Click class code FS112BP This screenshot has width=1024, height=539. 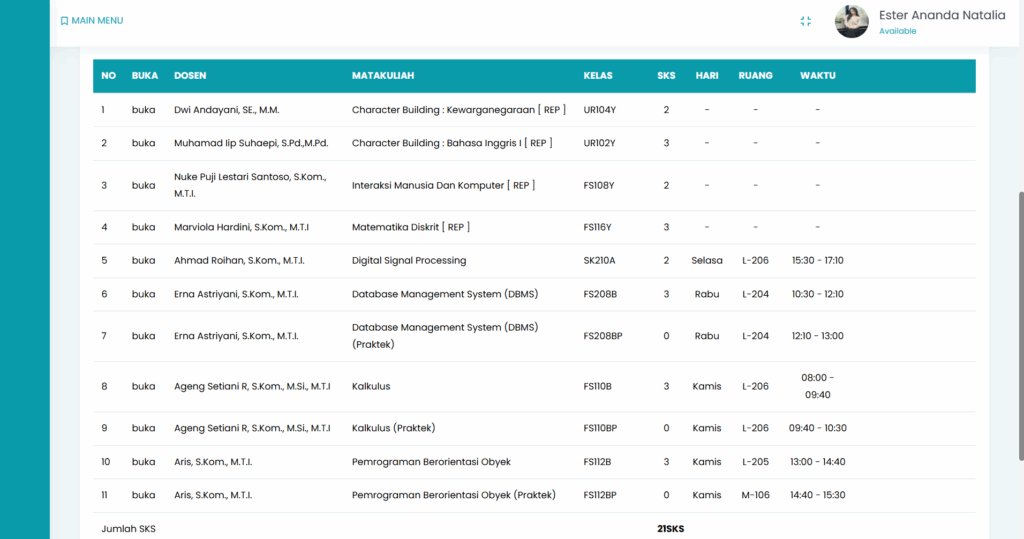pyautogui.click(x=600, y=495)
